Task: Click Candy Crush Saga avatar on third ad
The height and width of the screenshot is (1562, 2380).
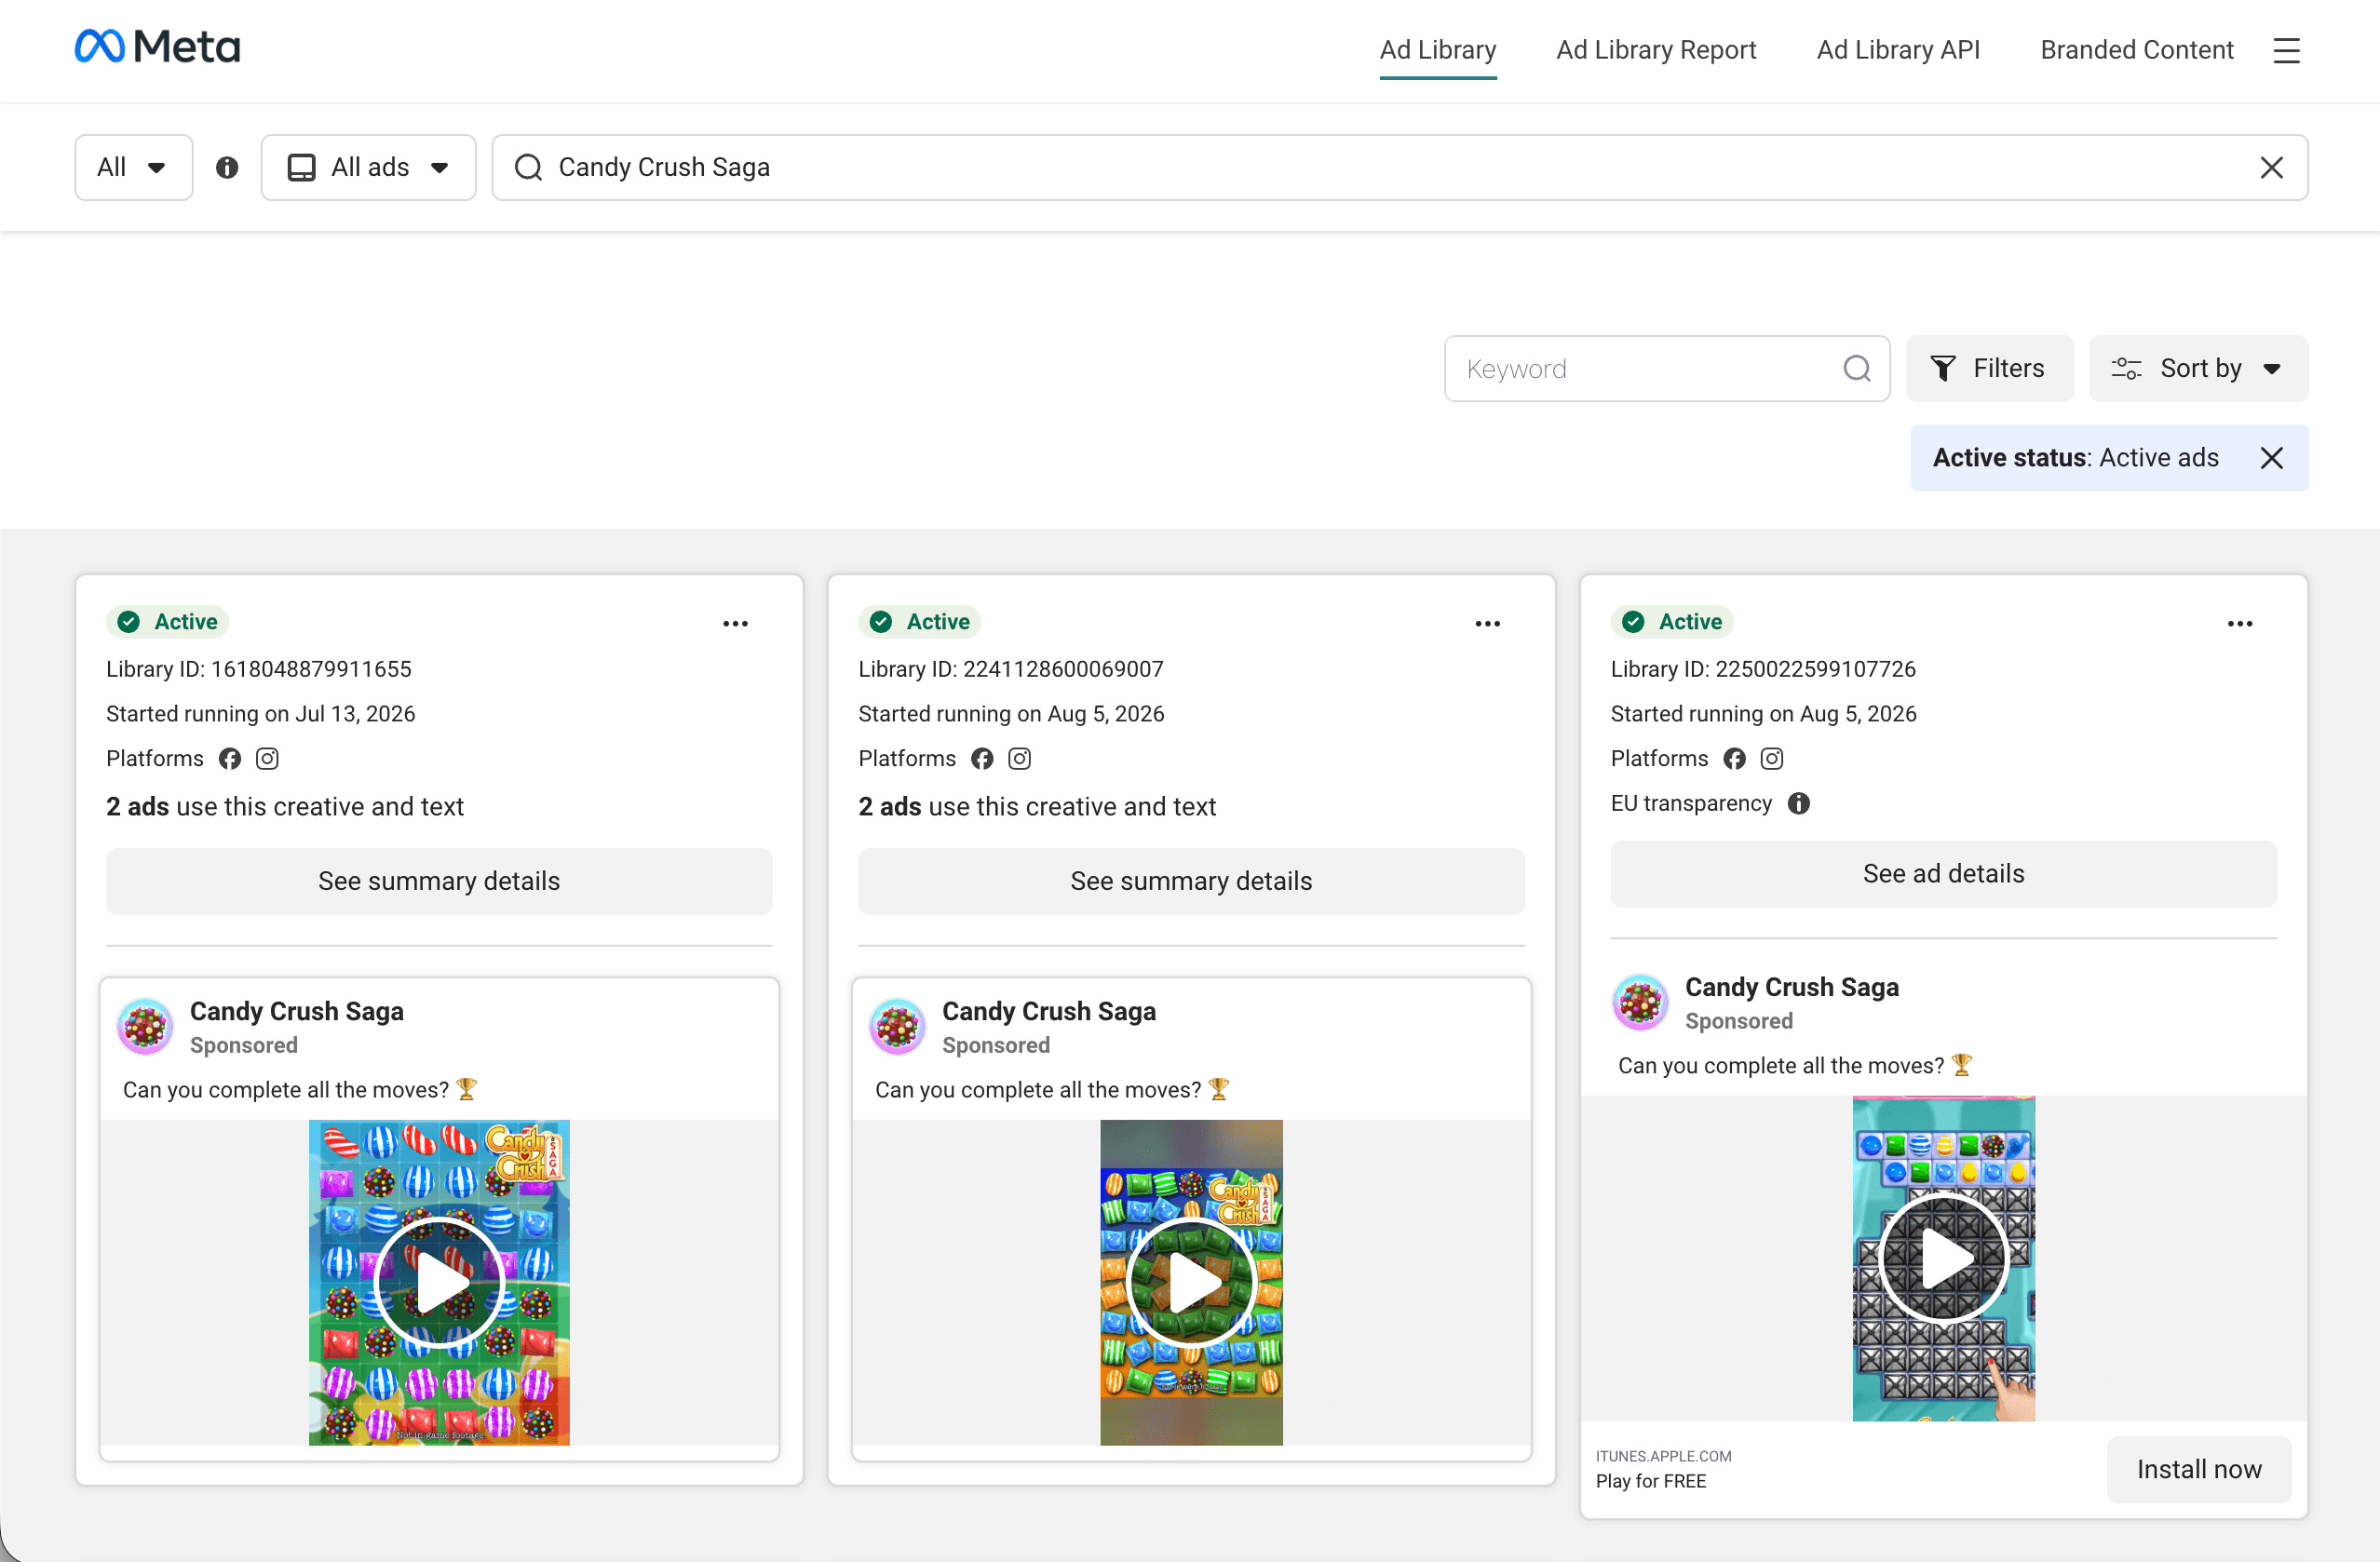Action: pos(1640,1002)
